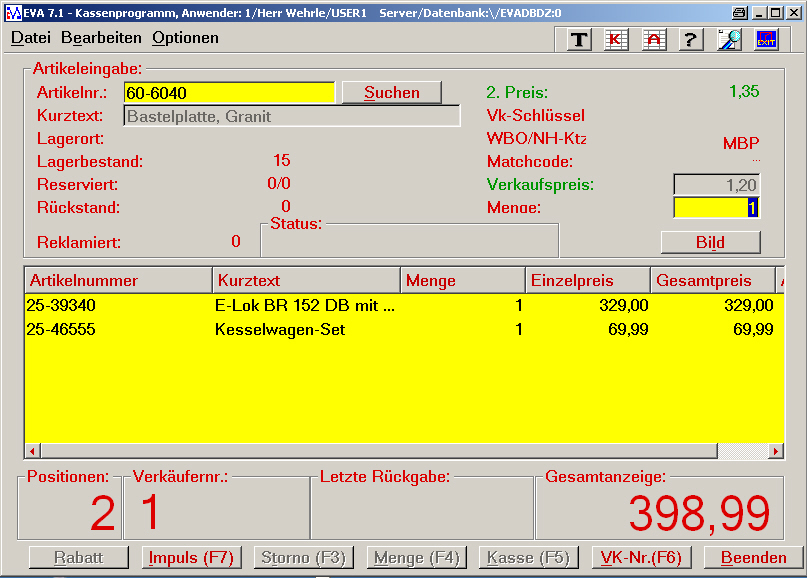This screenshot has width=807, height=578.
Task: Open the Bearbeiten menu
Action: point(101,38)
